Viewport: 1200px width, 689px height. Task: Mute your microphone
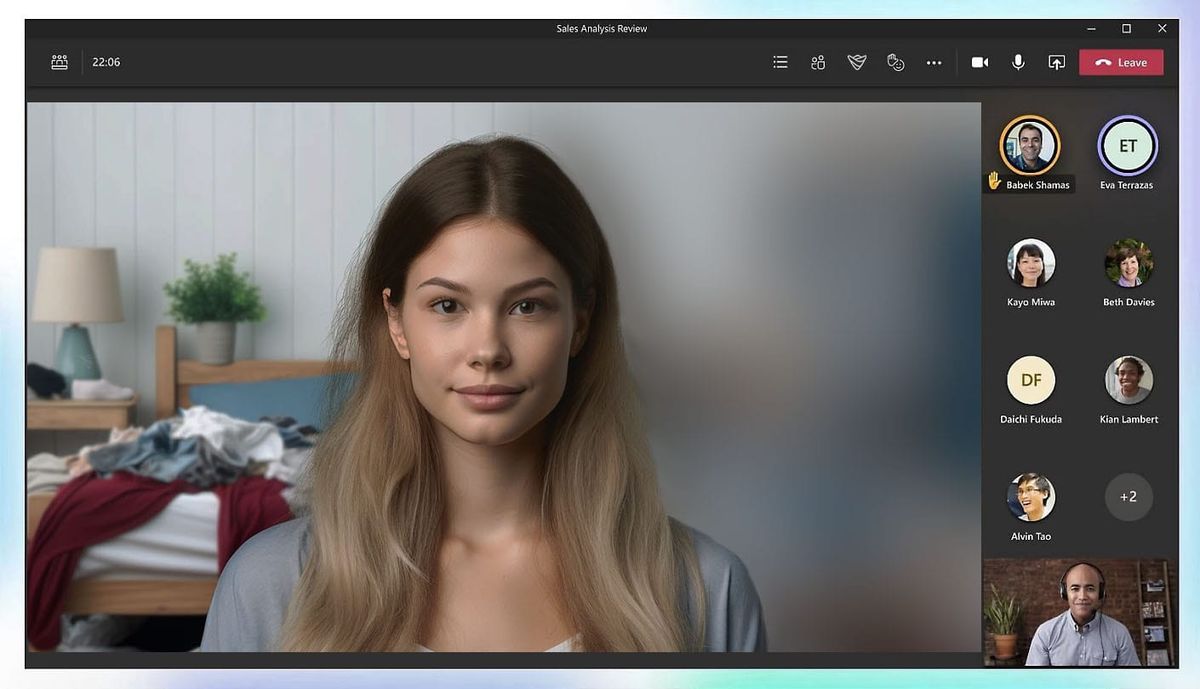click(x=1017, y=61)
